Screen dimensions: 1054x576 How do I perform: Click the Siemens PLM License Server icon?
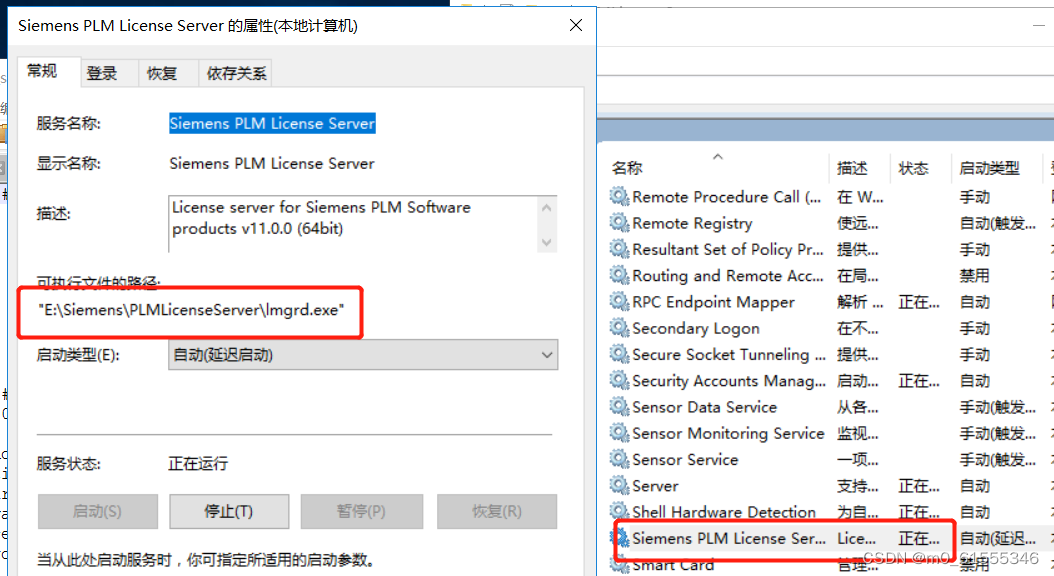click(618, 538)
